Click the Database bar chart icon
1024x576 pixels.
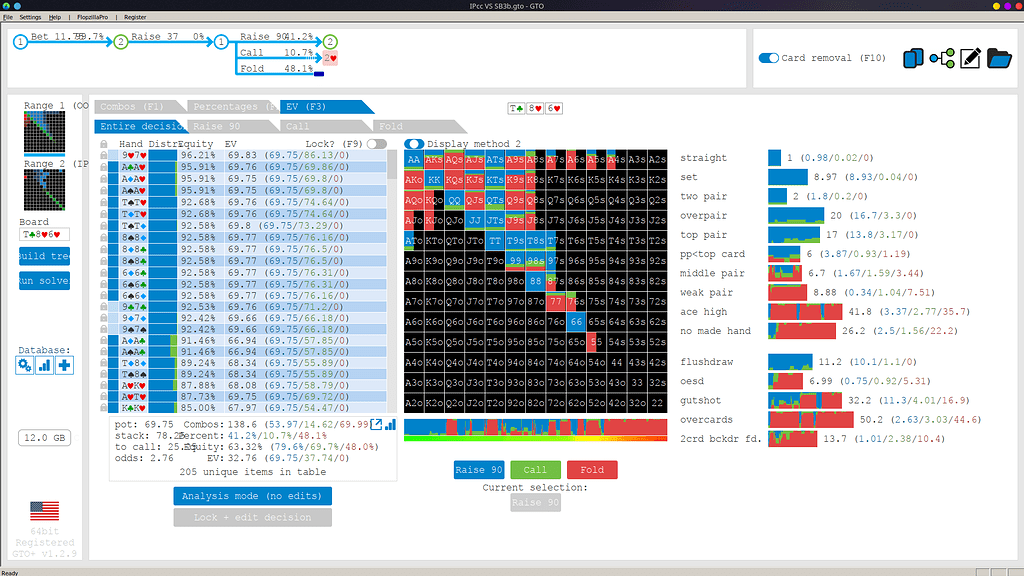point(44,365)
